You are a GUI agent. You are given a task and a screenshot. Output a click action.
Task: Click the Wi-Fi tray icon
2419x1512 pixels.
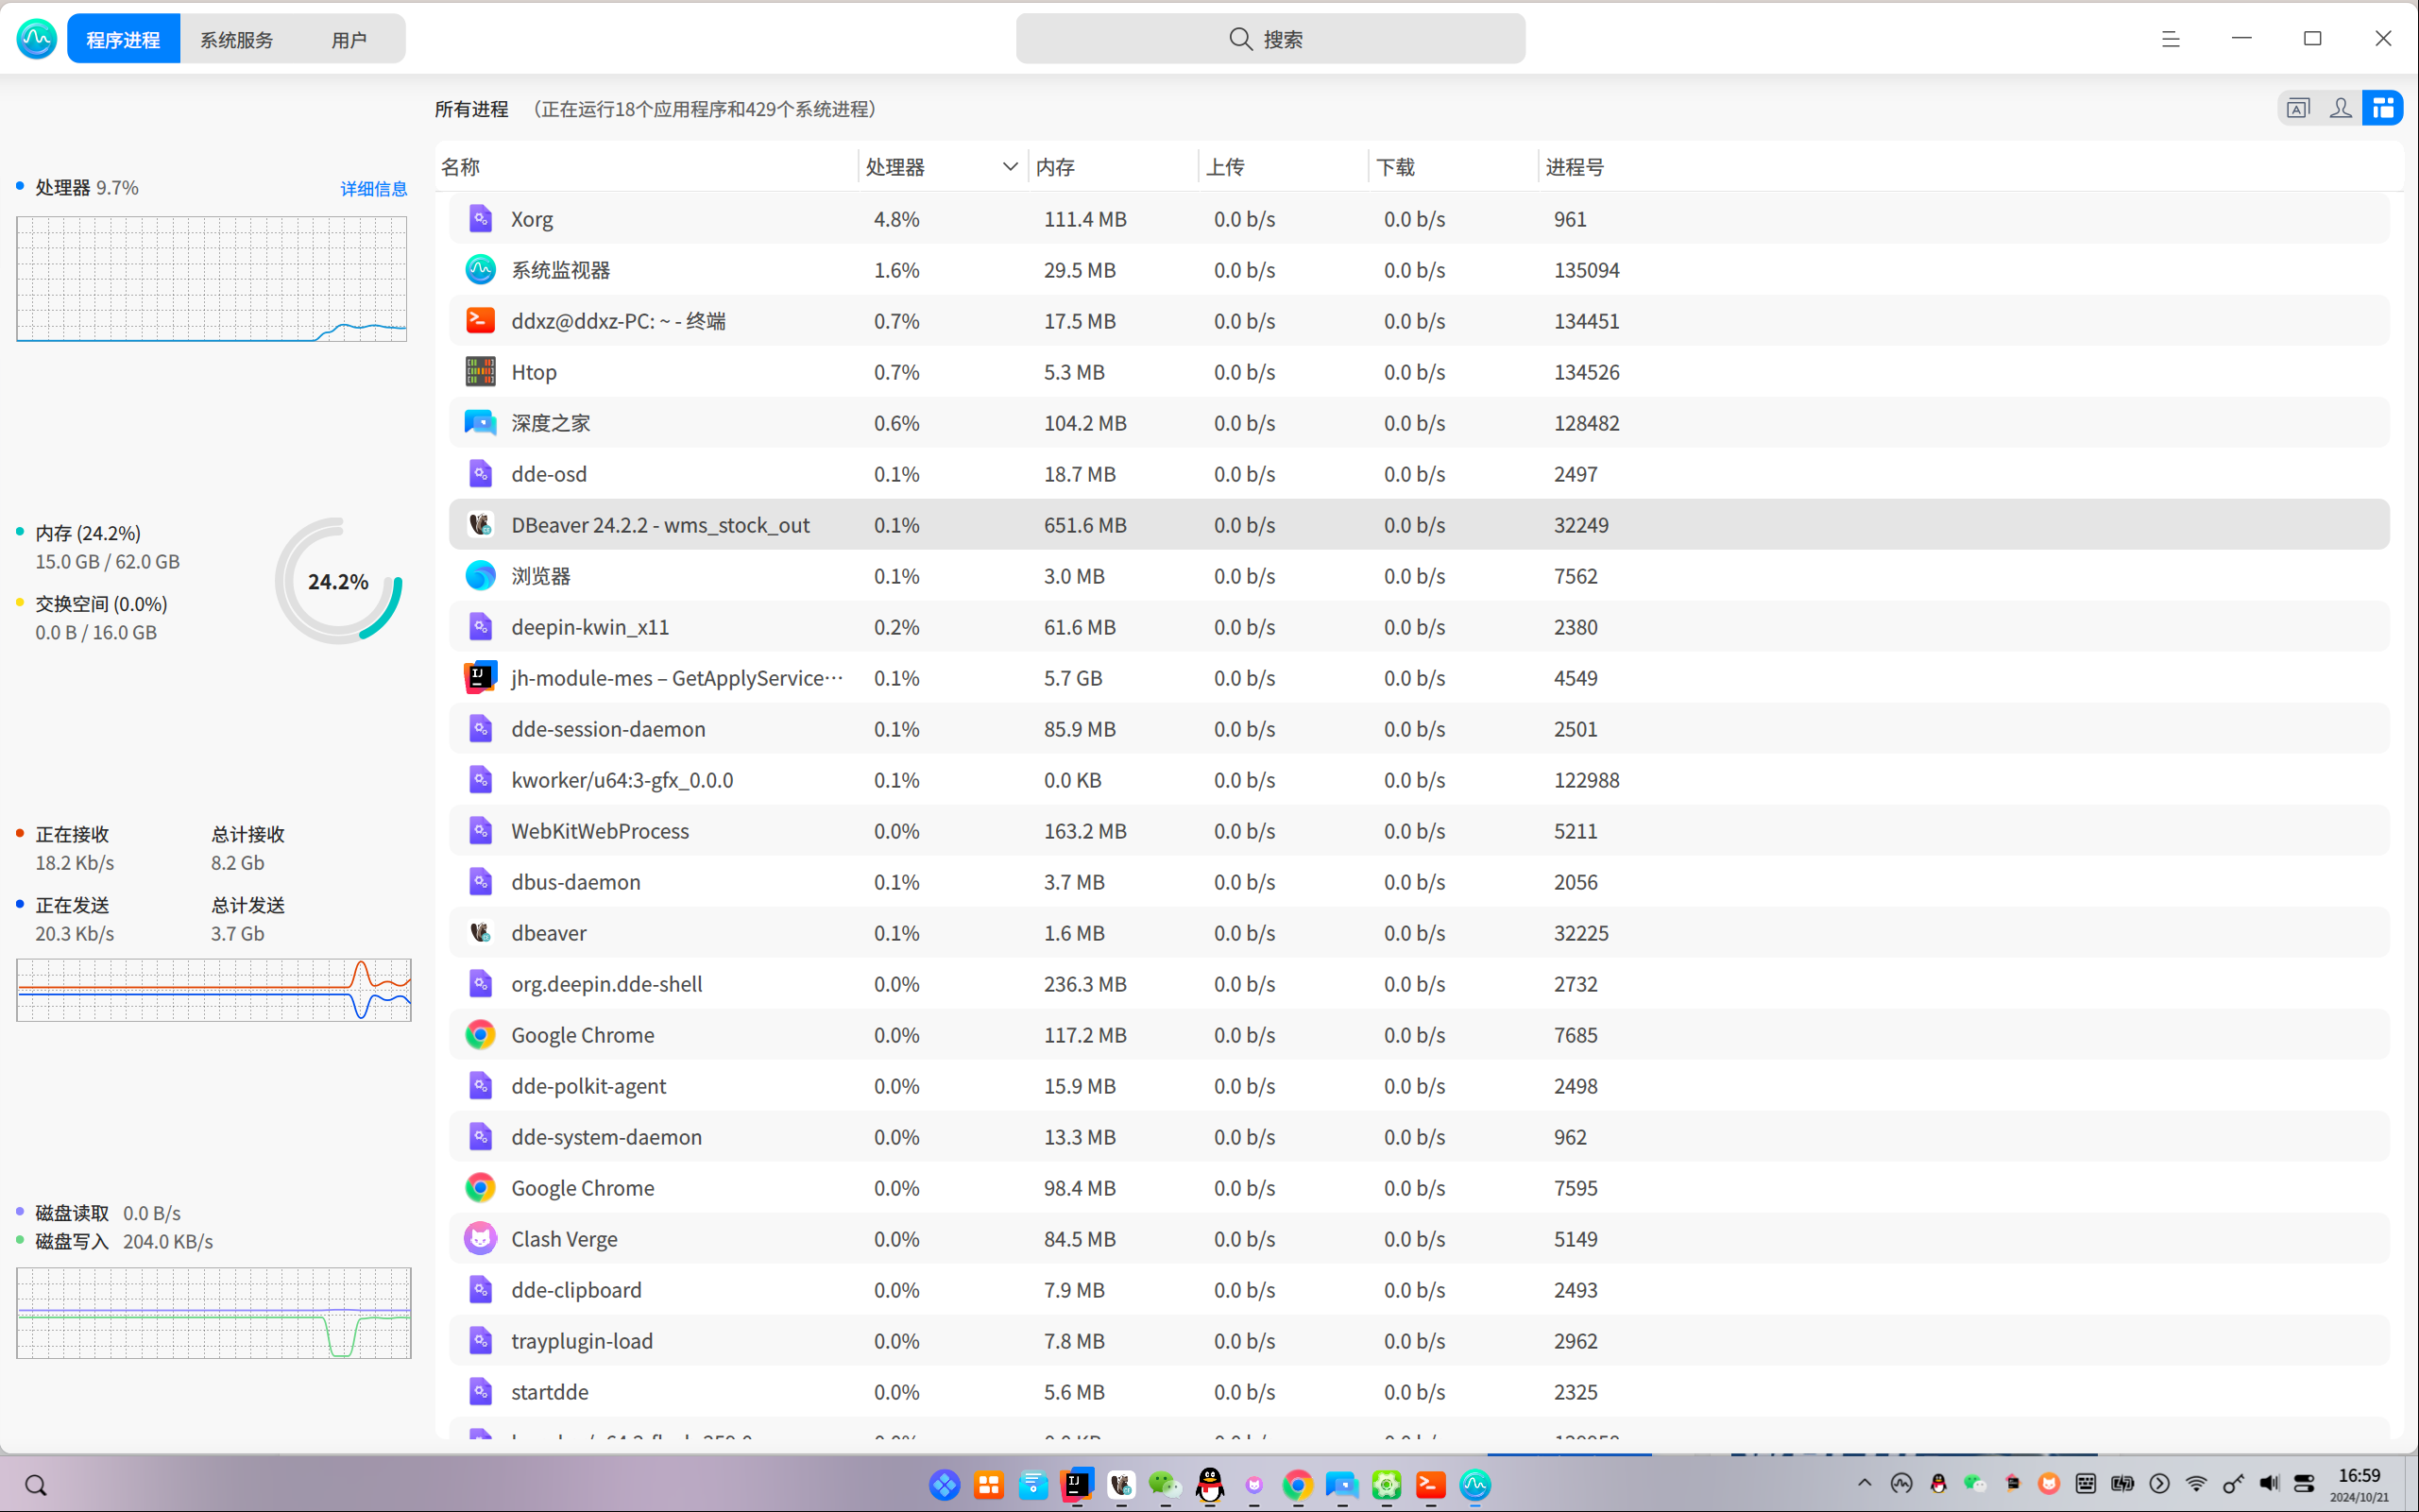(x=2196, y=1484)
